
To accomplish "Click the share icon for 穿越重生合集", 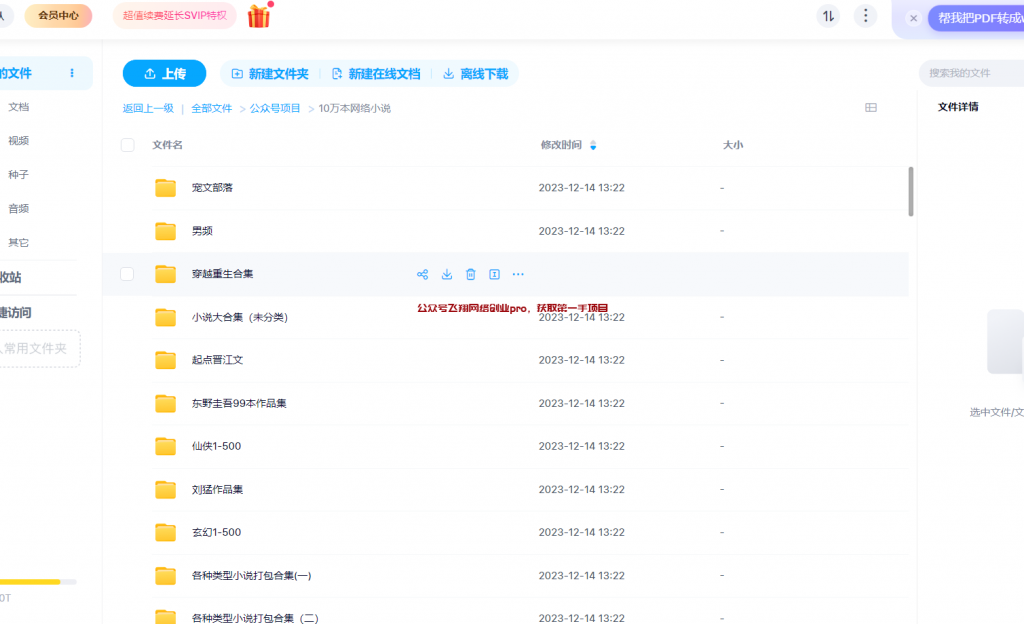I will pos(422,274).
